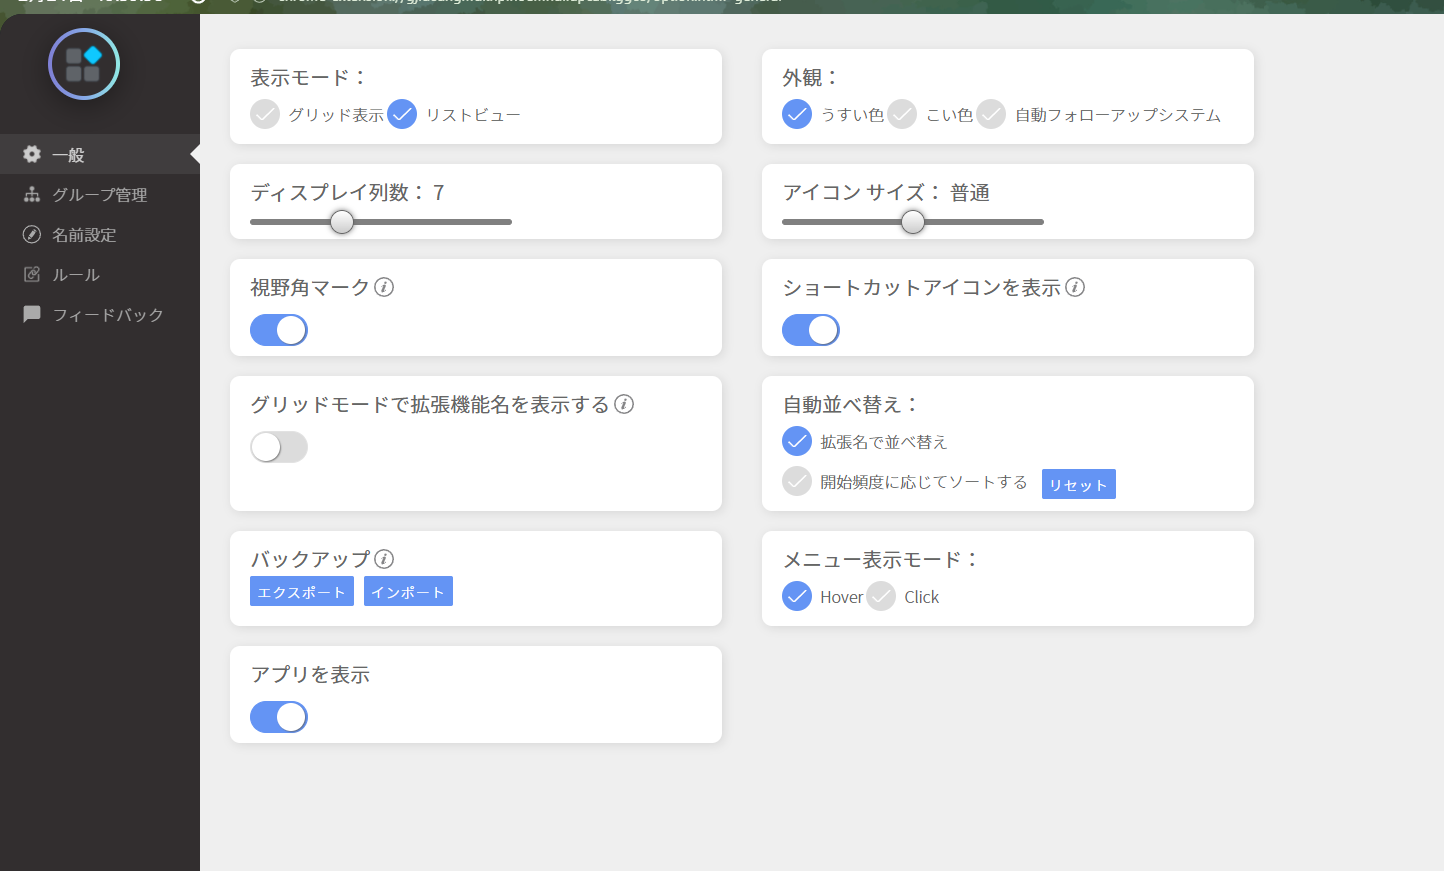Toggle the 視野角マーク switch
The image size is (1444, 871).
click(279, 330)
